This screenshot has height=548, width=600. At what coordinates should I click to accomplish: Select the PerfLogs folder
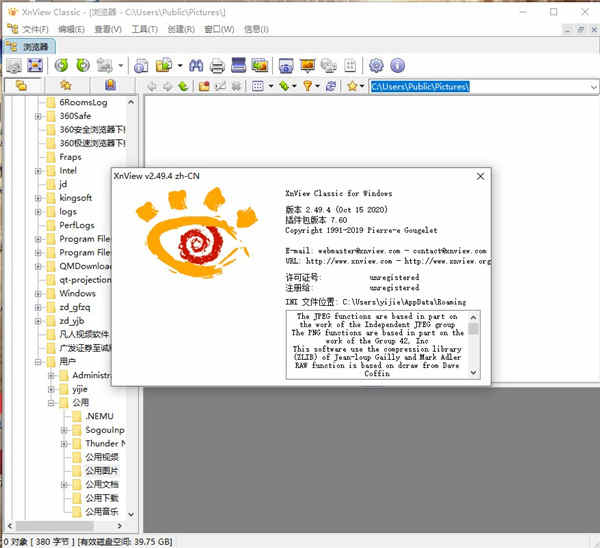click(x=77, y=225)
